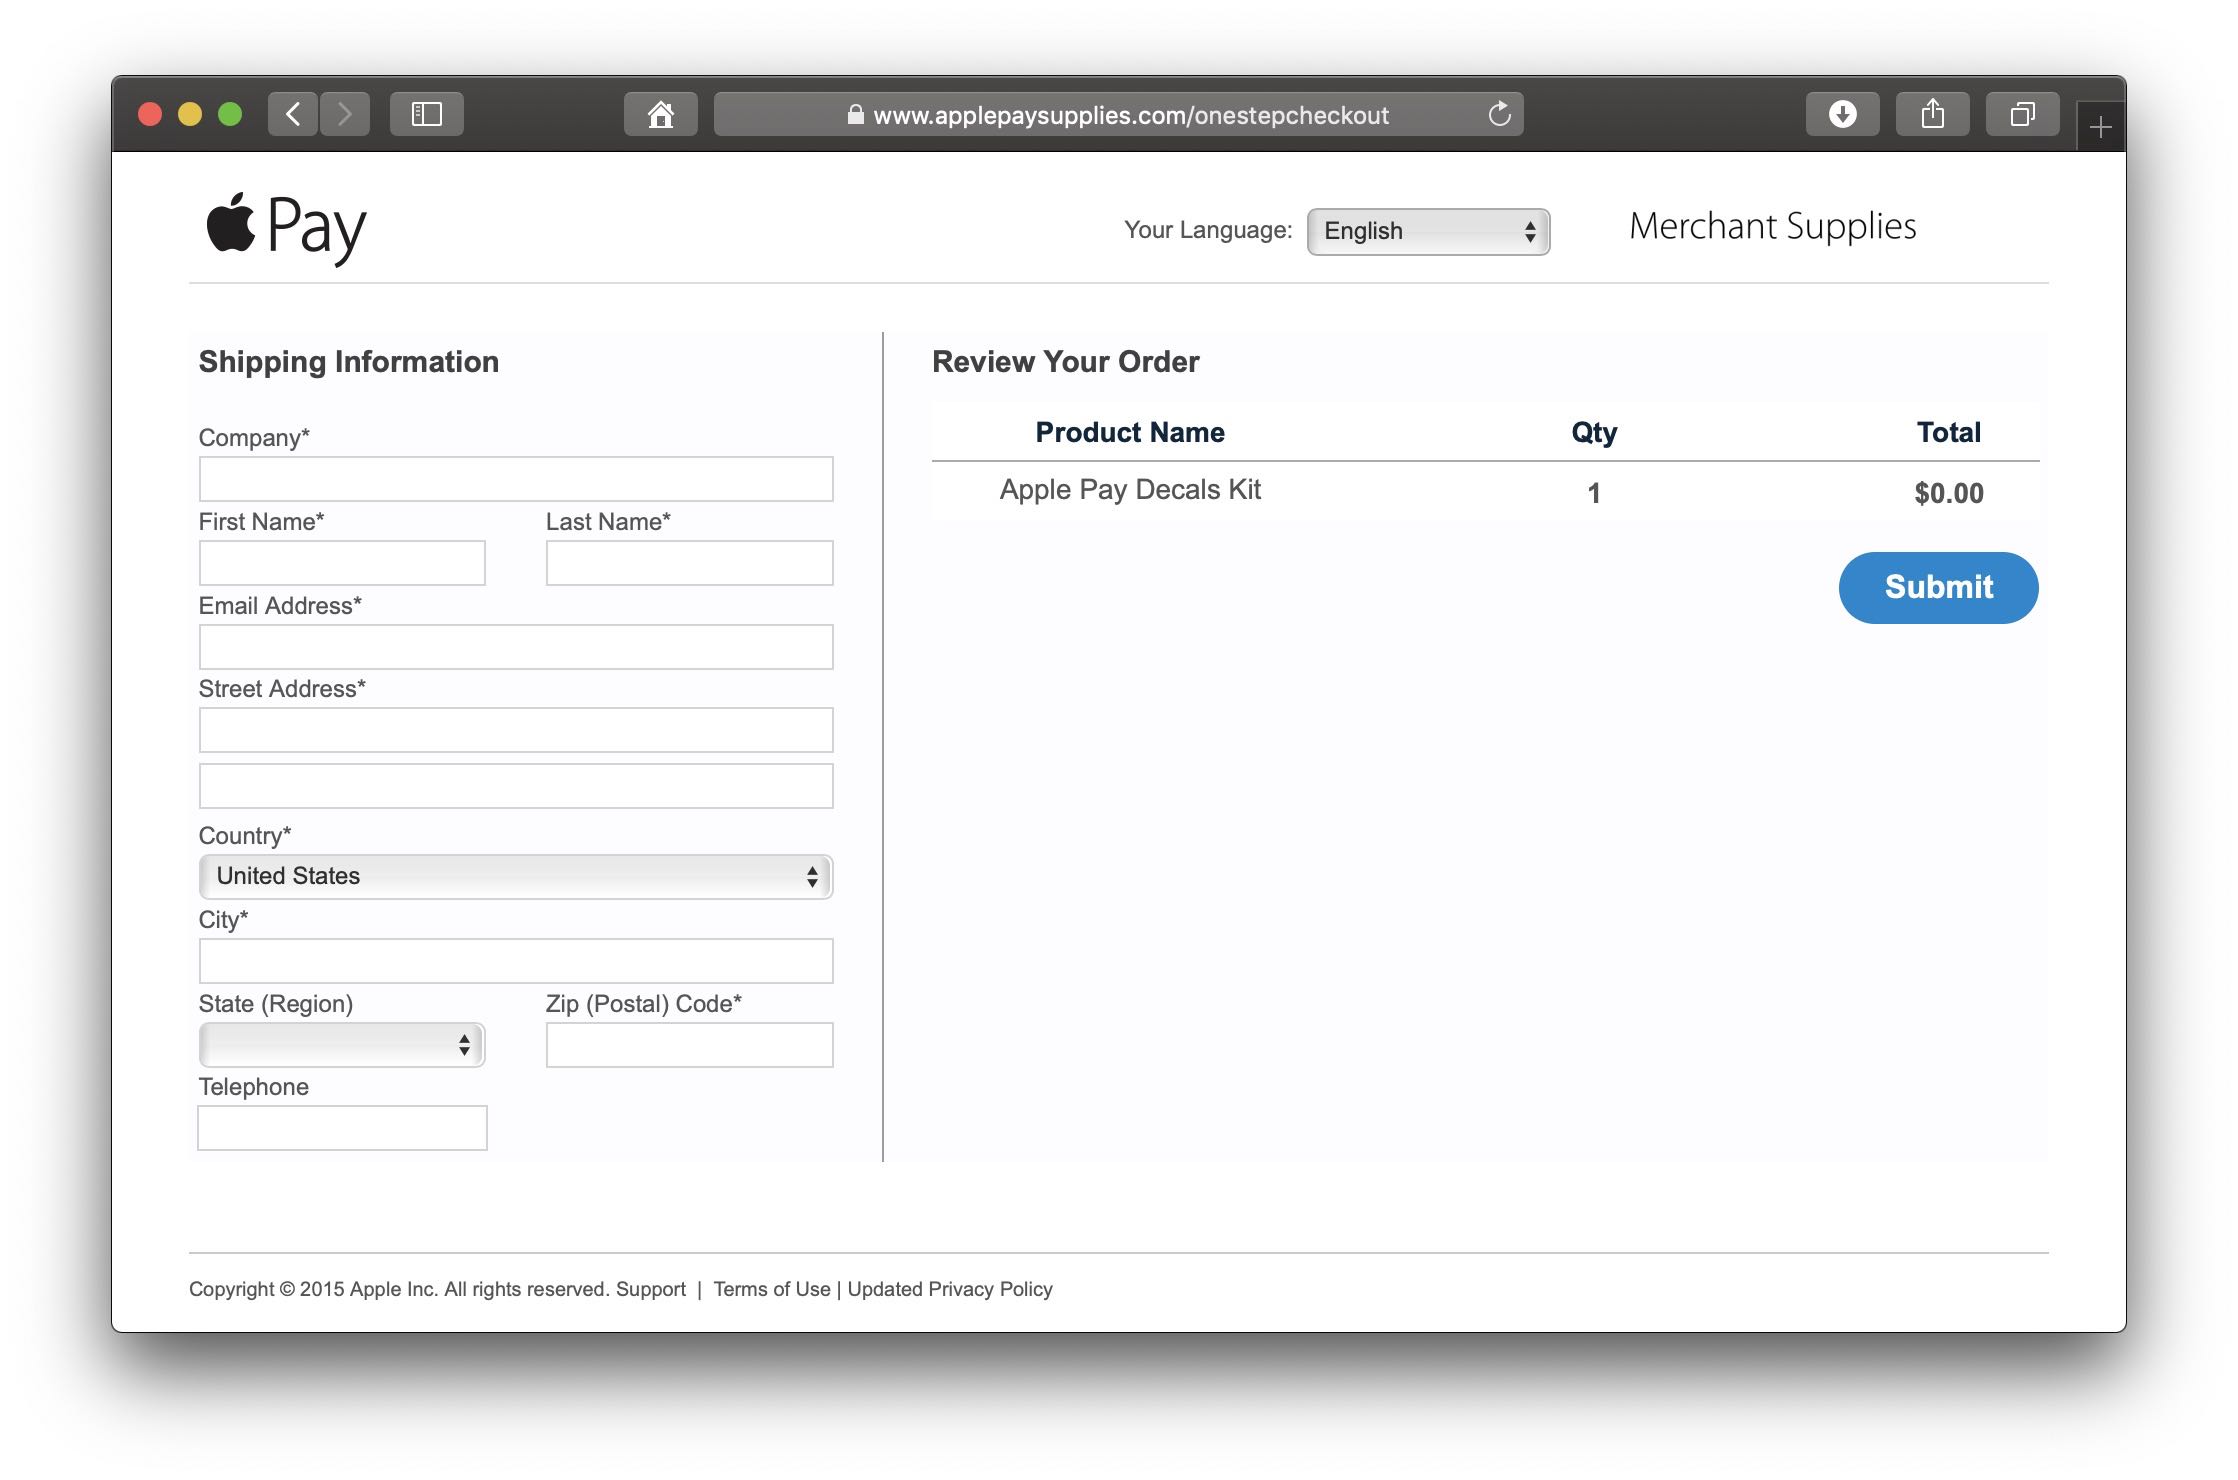Show all tabs overview icon
This screenshot has height=1480, width=2238.
click(2022, 114)
